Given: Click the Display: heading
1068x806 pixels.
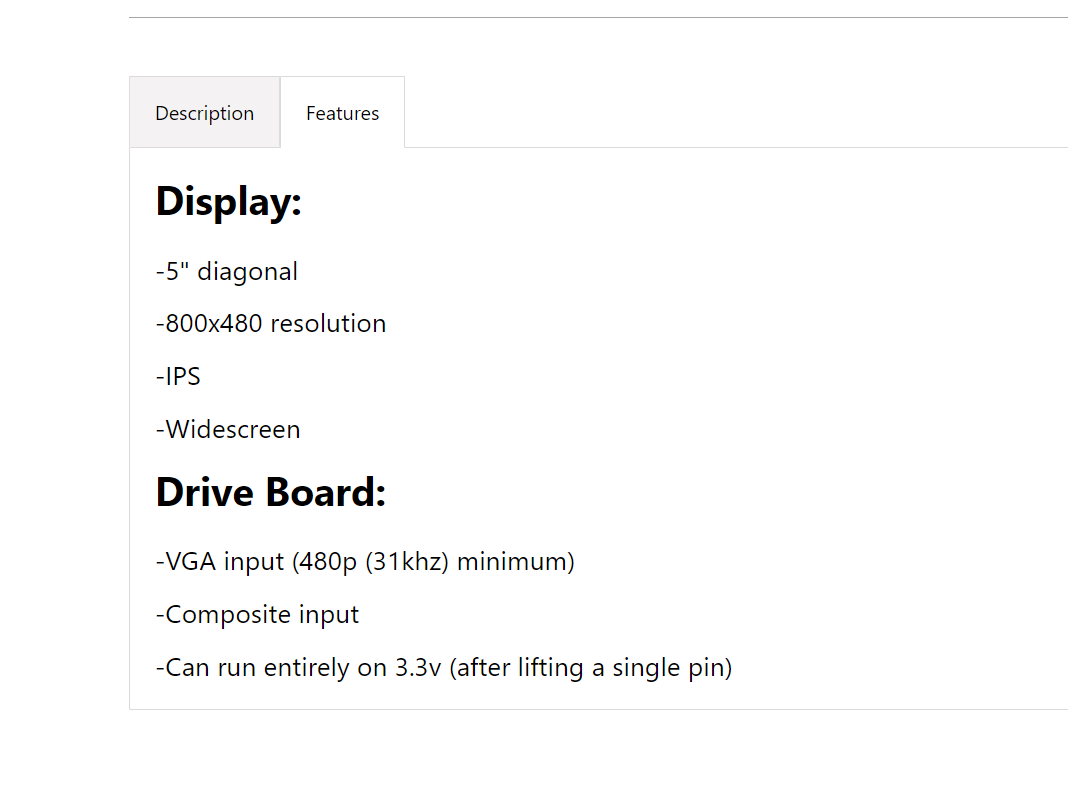Looking at the screenshot, I should 228,202.
